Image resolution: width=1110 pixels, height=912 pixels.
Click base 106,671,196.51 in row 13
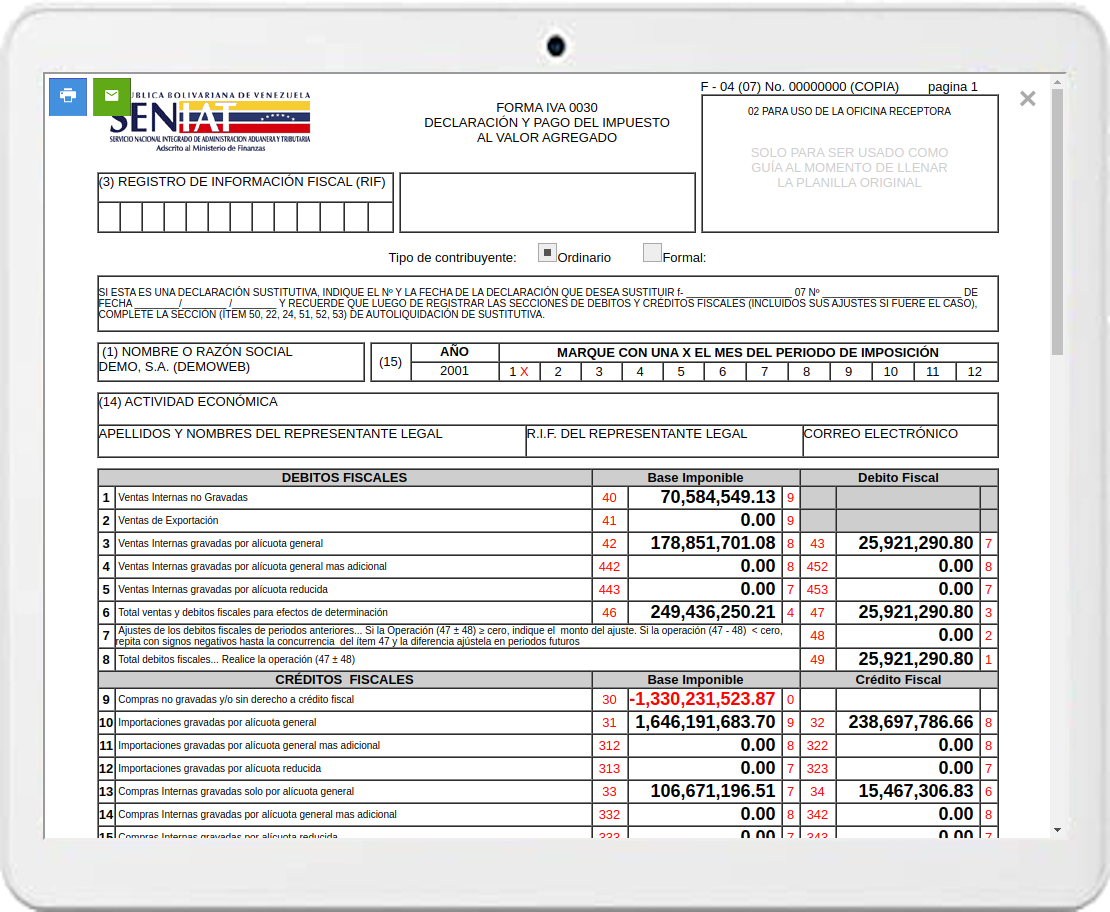(x=713, y=791)
